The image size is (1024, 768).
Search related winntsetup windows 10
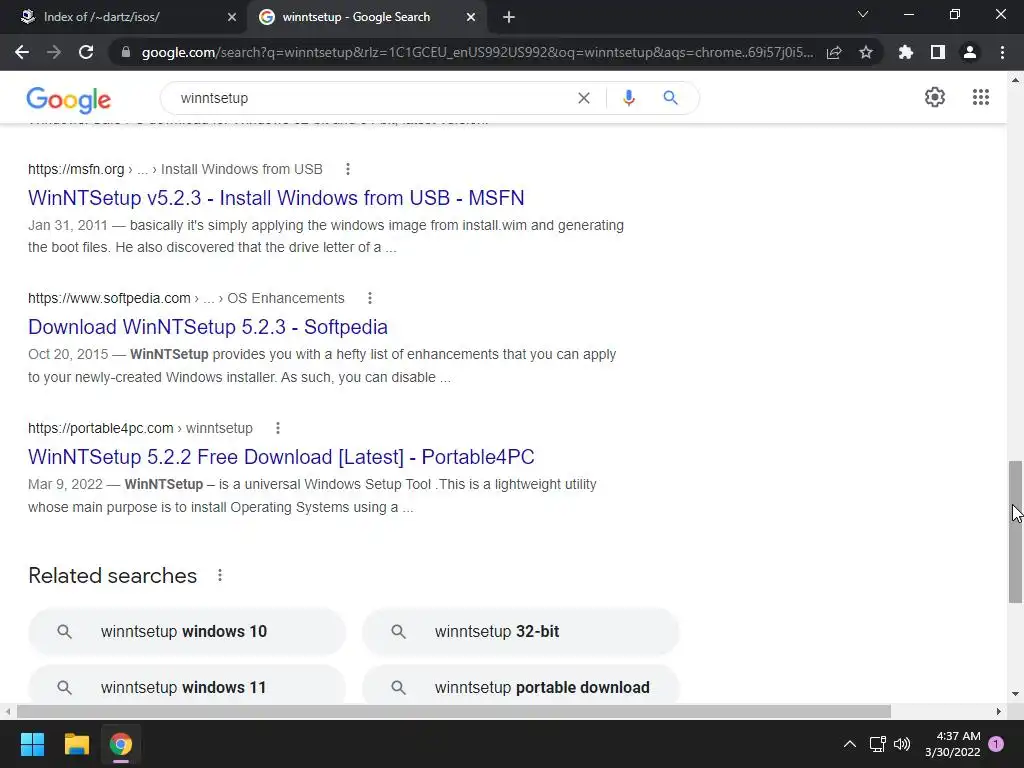point(187,632)
